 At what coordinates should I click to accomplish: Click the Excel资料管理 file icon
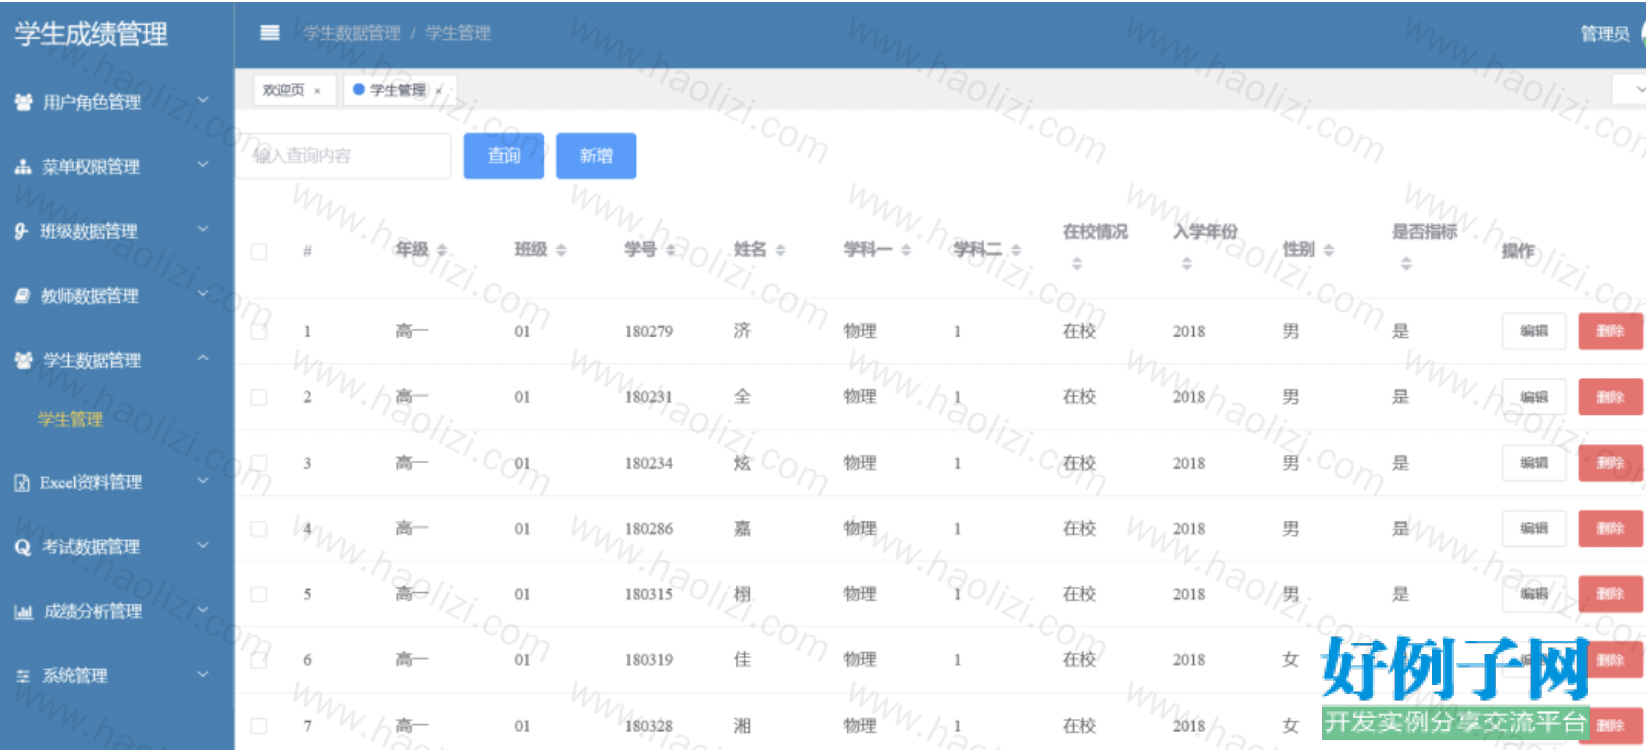(22, 483)
